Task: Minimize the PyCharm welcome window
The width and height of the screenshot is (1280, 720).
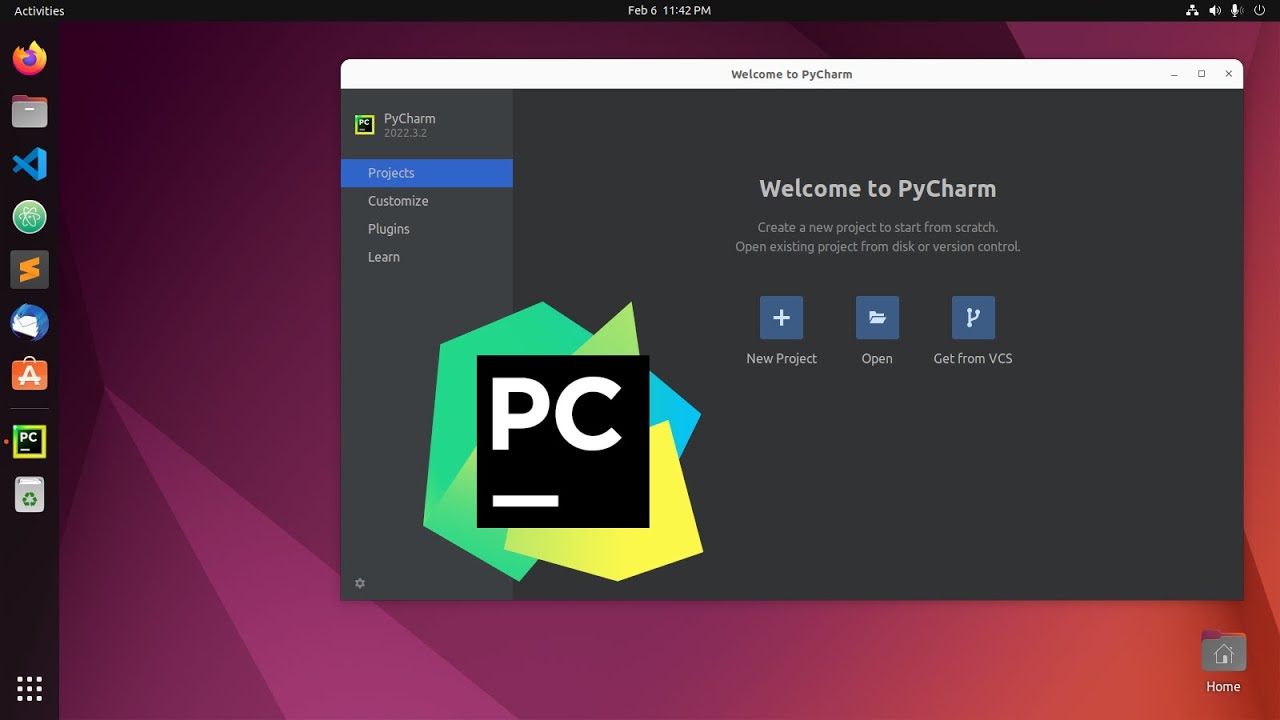Action: (1174, 74)
